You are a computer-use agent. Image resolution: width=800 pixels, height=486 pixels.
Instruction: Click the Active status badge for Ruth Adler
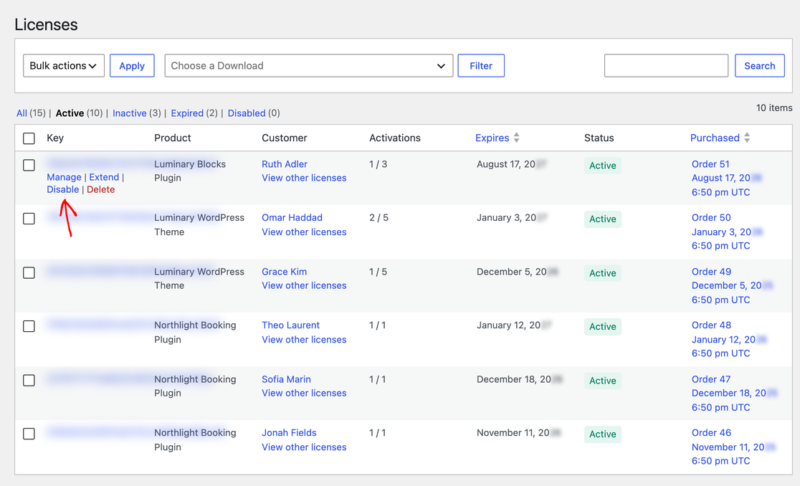tap(603, 165)
